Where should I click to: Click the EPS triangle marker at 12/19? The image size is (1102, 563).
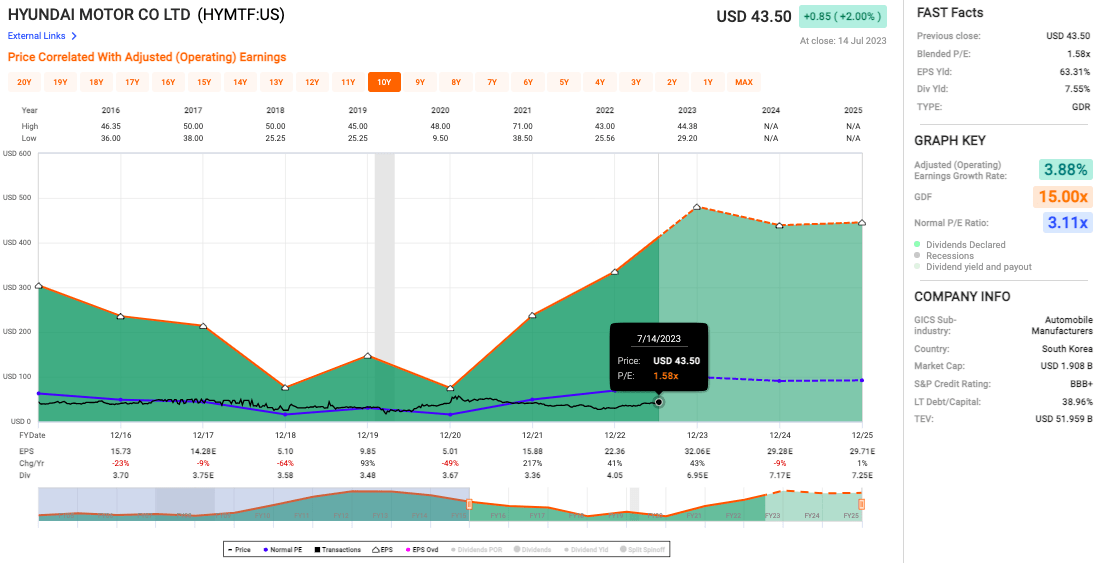368,356
